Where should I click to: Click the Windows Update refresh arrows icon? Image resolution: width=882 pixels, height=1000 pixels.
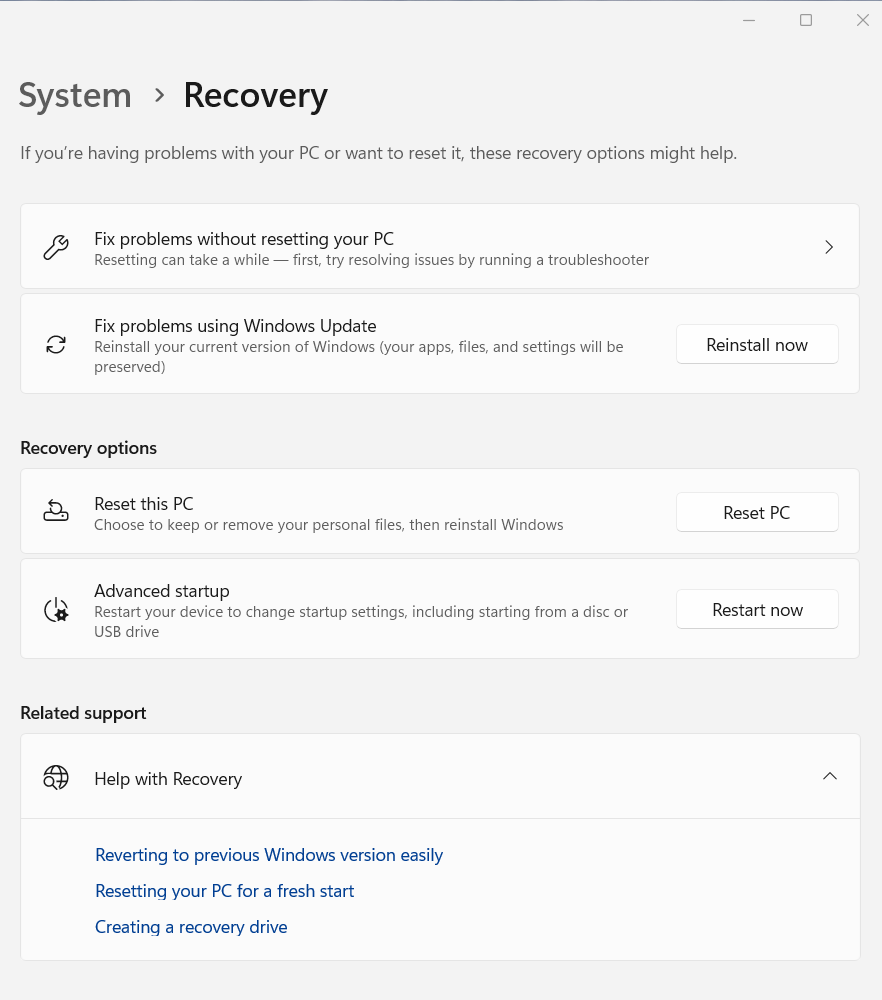click(56, 345)
